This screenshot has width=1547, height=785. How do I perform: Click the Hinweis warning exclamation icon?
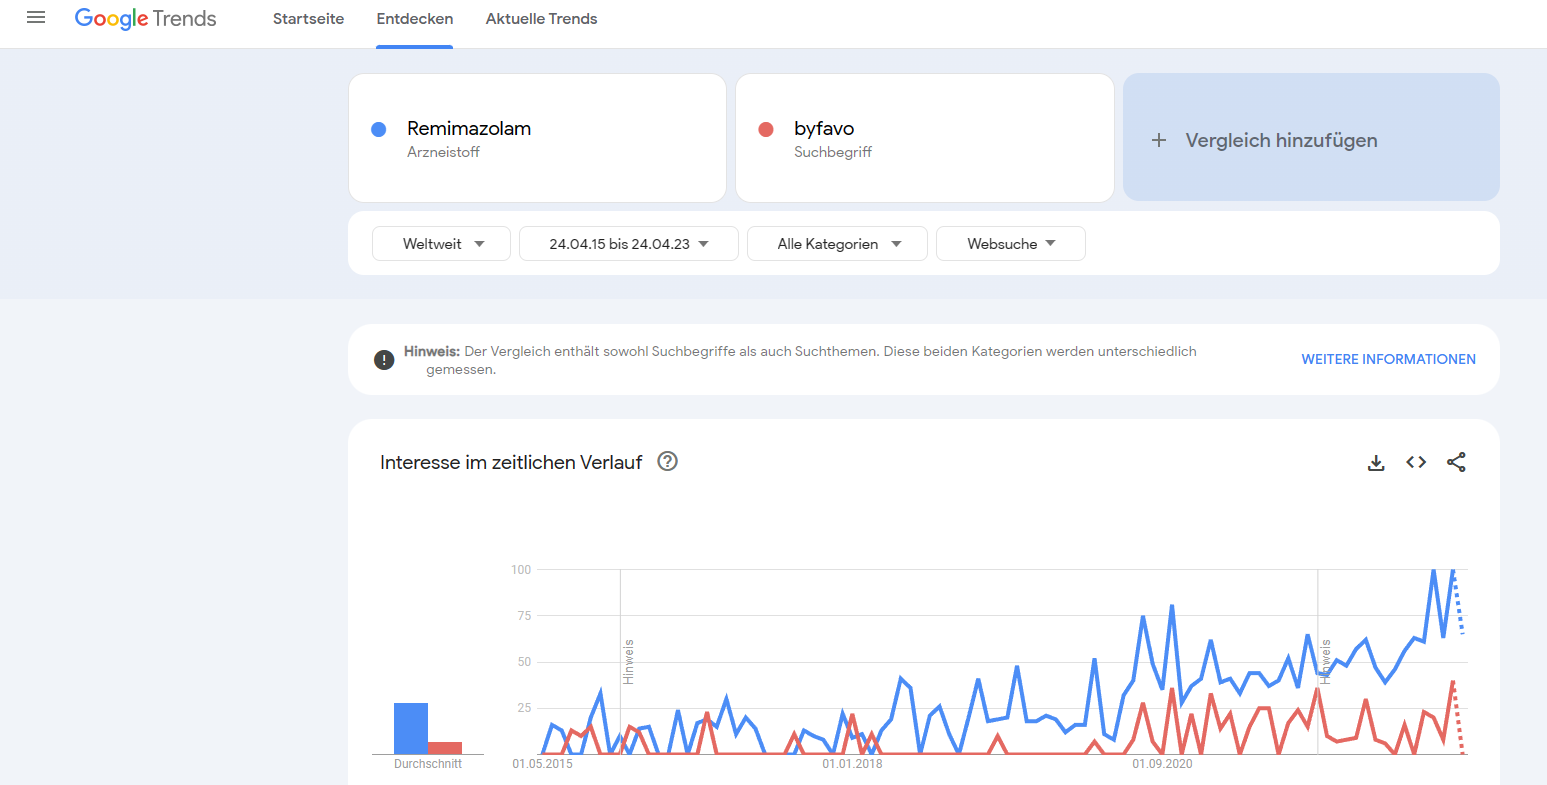point(384,360)
